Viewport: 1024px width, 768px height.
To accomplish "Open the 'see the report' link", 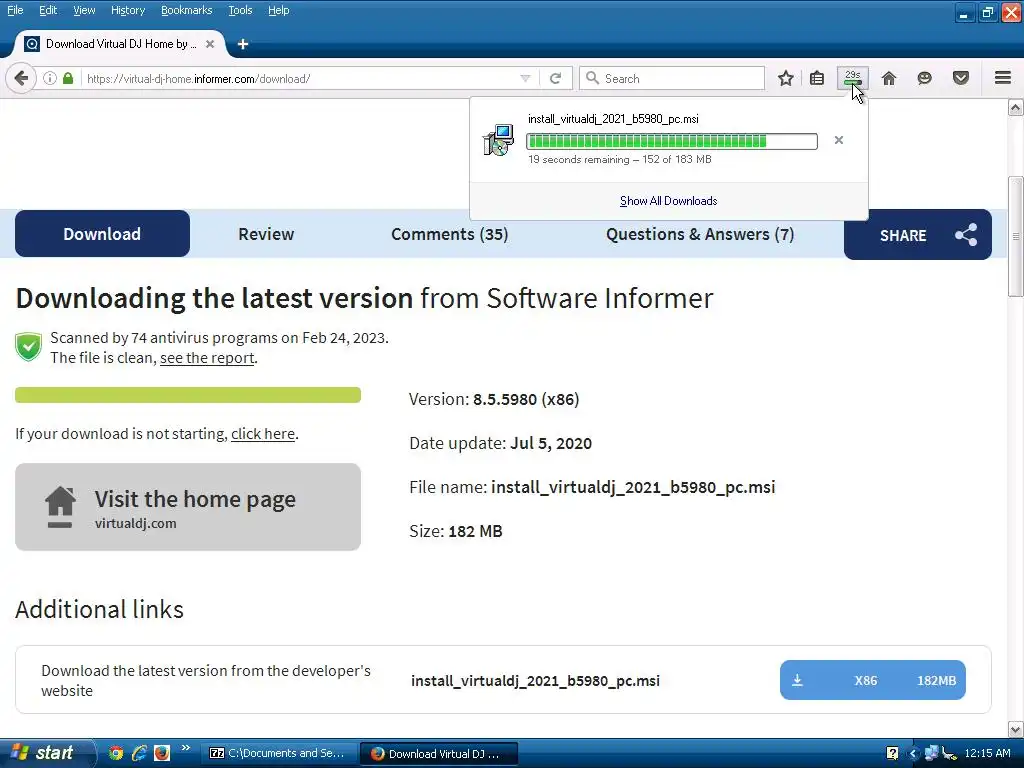I will (207, 358).
